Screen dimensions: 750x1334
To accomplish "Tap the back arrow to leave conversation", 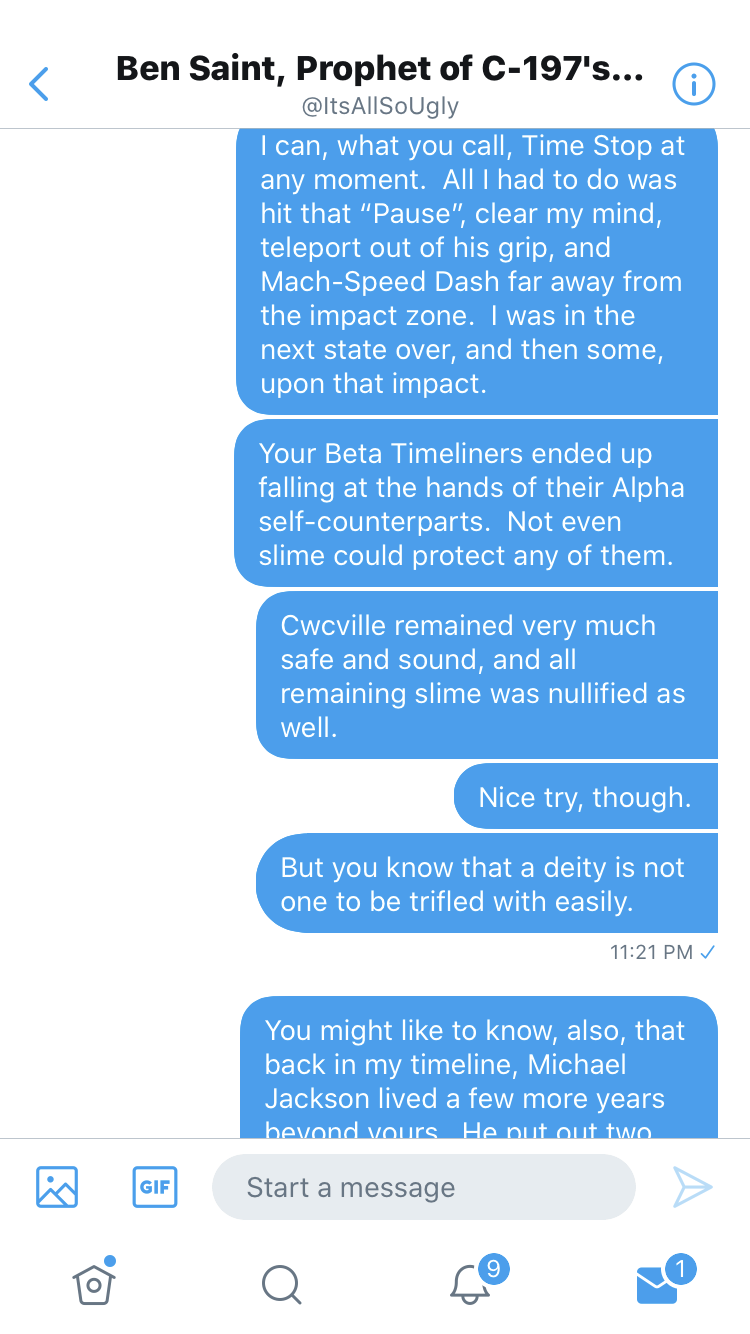I will [x=40, y=85].
